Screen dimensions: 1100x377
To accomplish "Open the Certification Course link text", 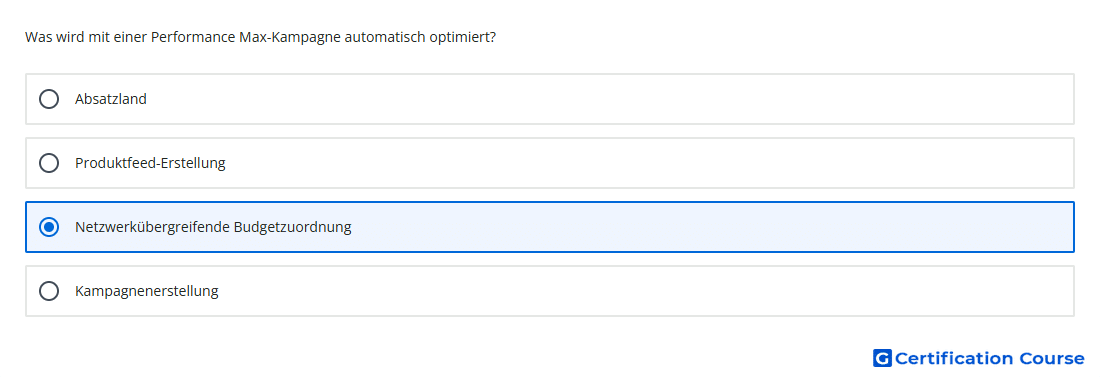I will (989, 358).
